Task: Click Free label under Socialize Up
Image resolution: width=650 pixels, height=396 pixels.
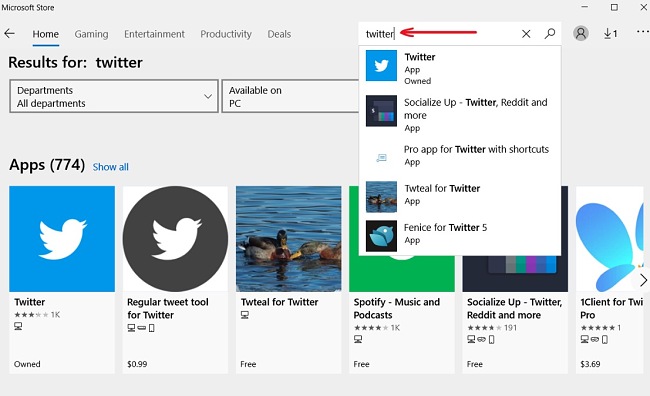Action: (475, 364)
